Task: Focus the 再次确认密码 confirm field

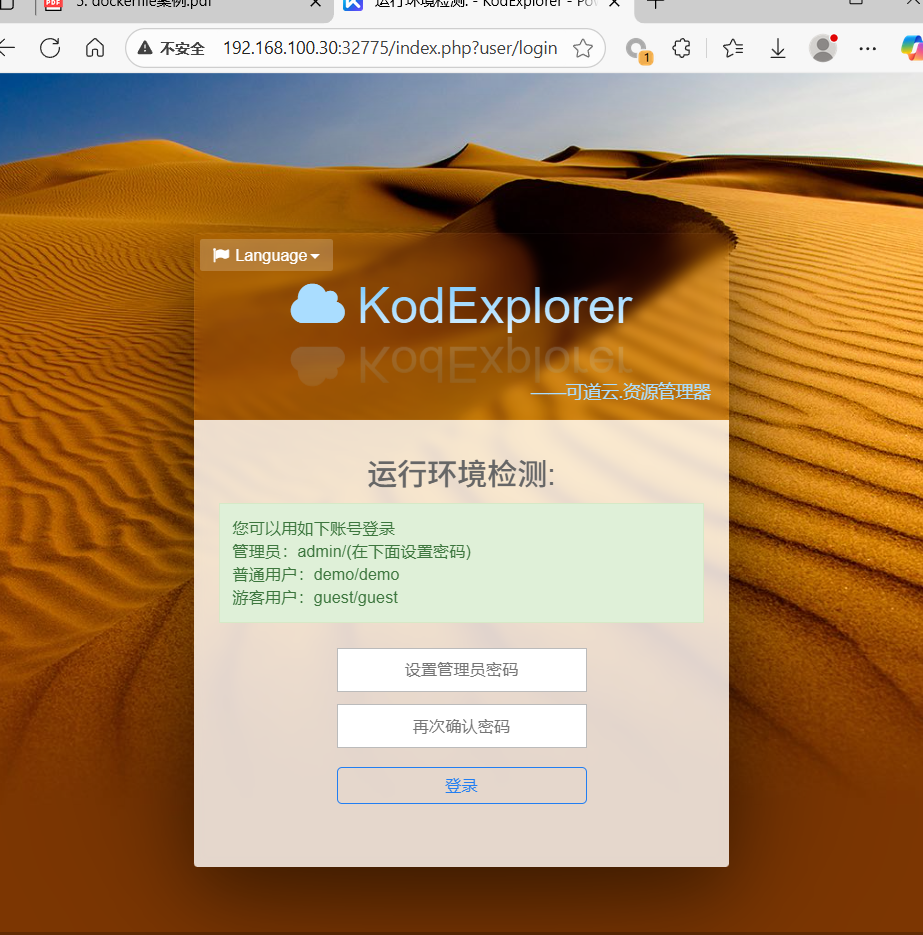Action: [x=462, y=726]
